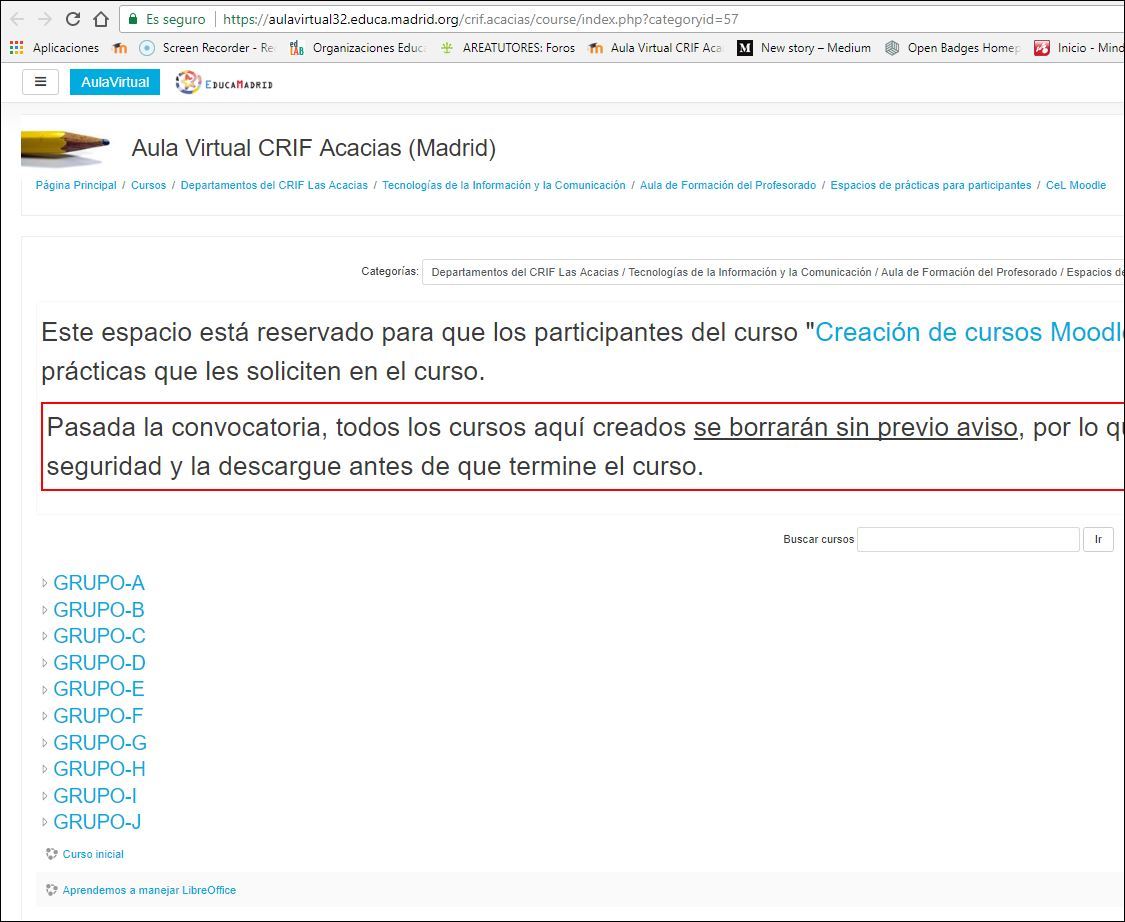Click the Moodle bookmark icon after Aplicaciones
Image resolution: width=1125 pixels, height=922 pixels.
point(119,48)
